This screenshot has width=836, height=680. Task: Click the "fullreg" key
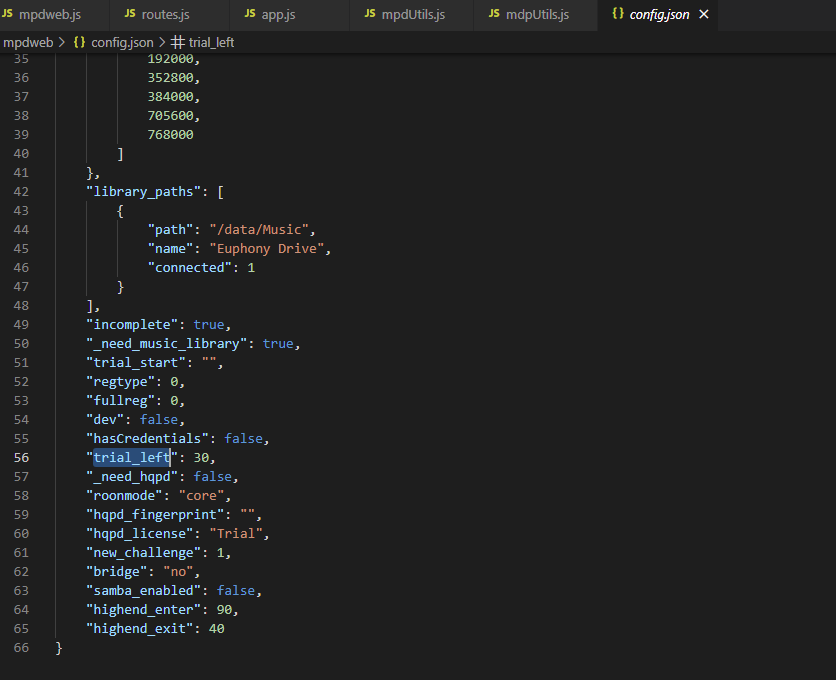click(120, 401)
